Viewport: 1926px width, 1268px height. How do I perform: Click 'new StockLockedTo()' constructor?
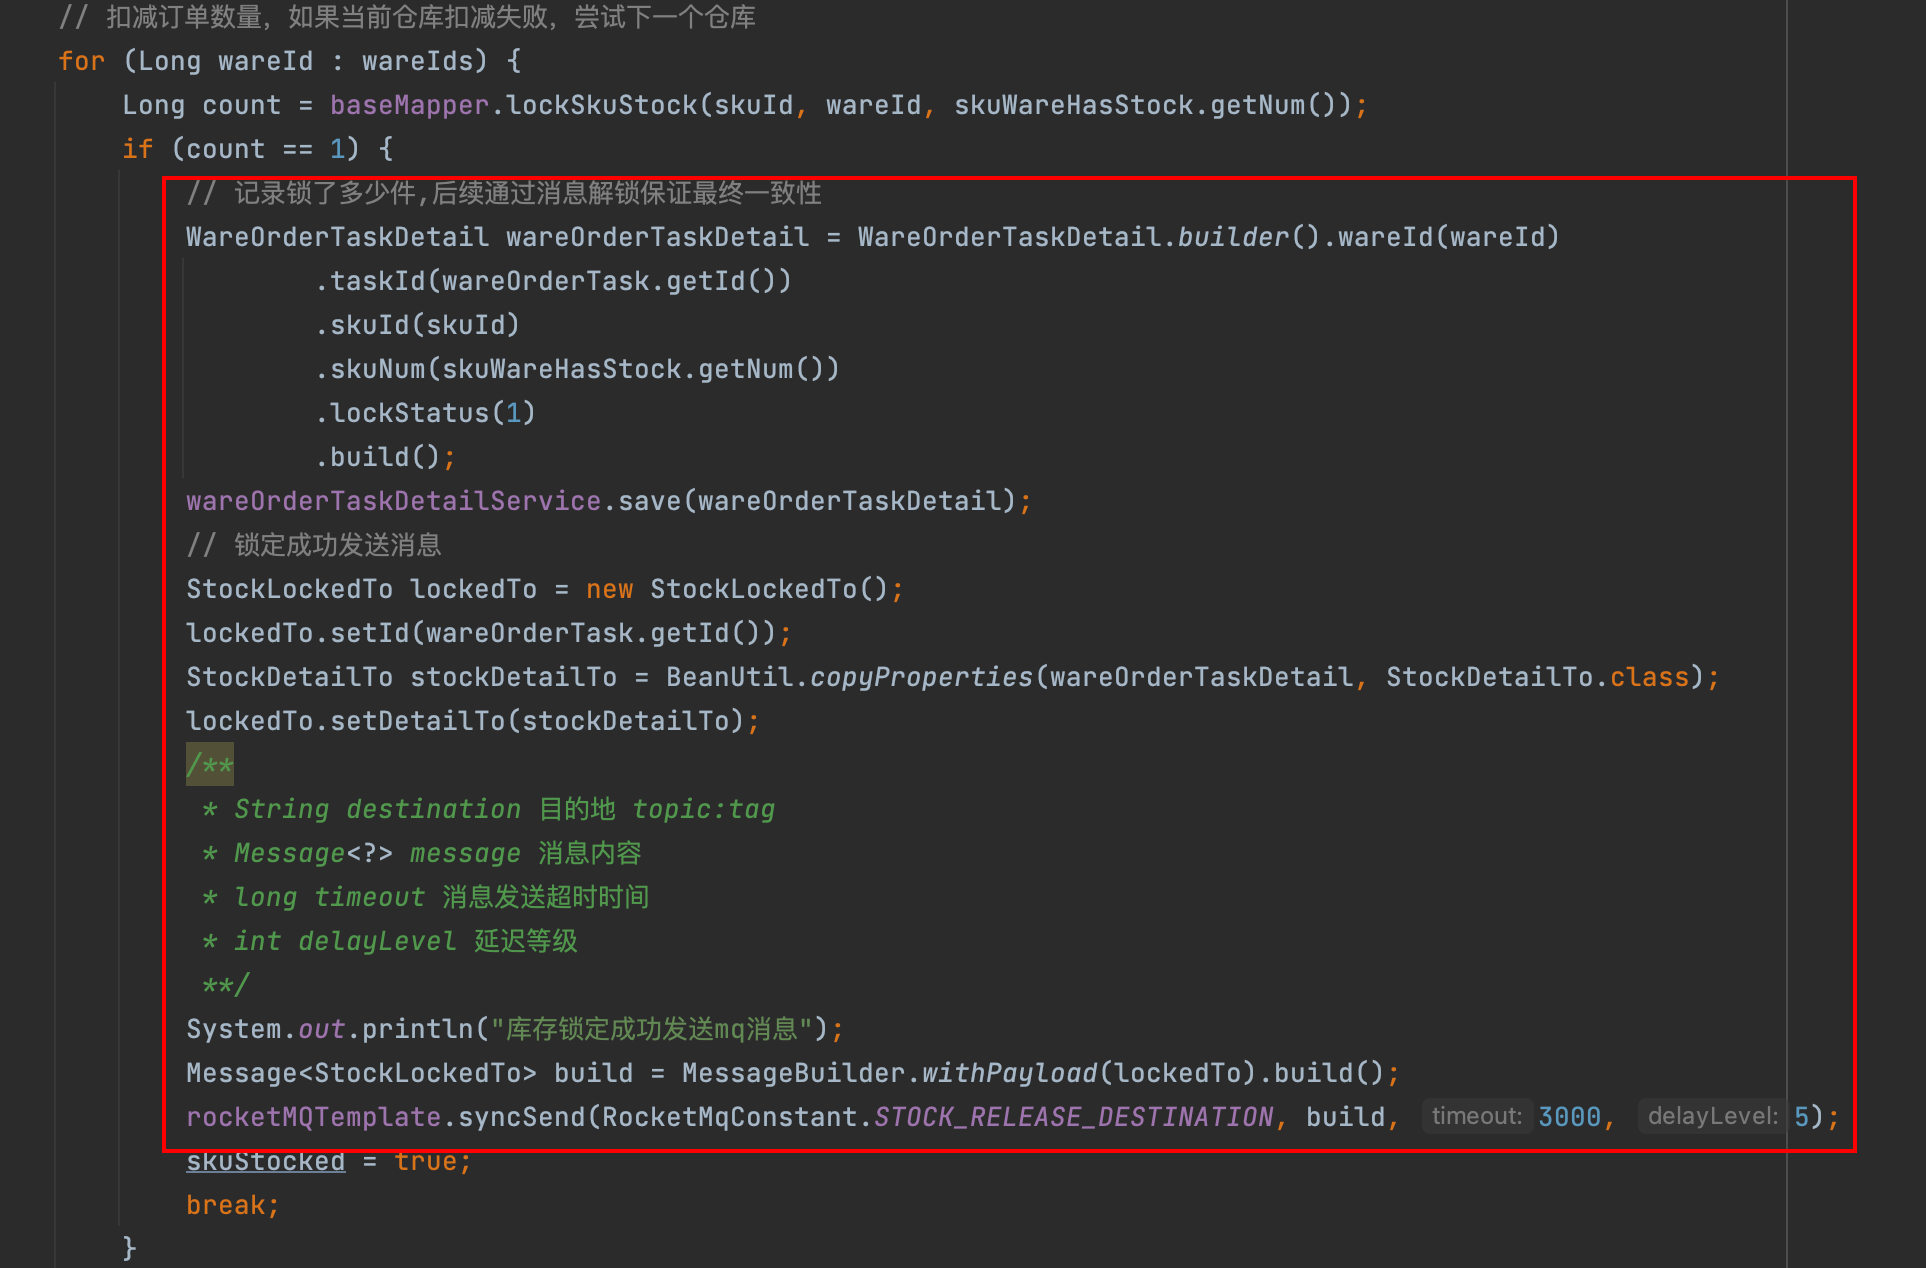tap(737, 589)
